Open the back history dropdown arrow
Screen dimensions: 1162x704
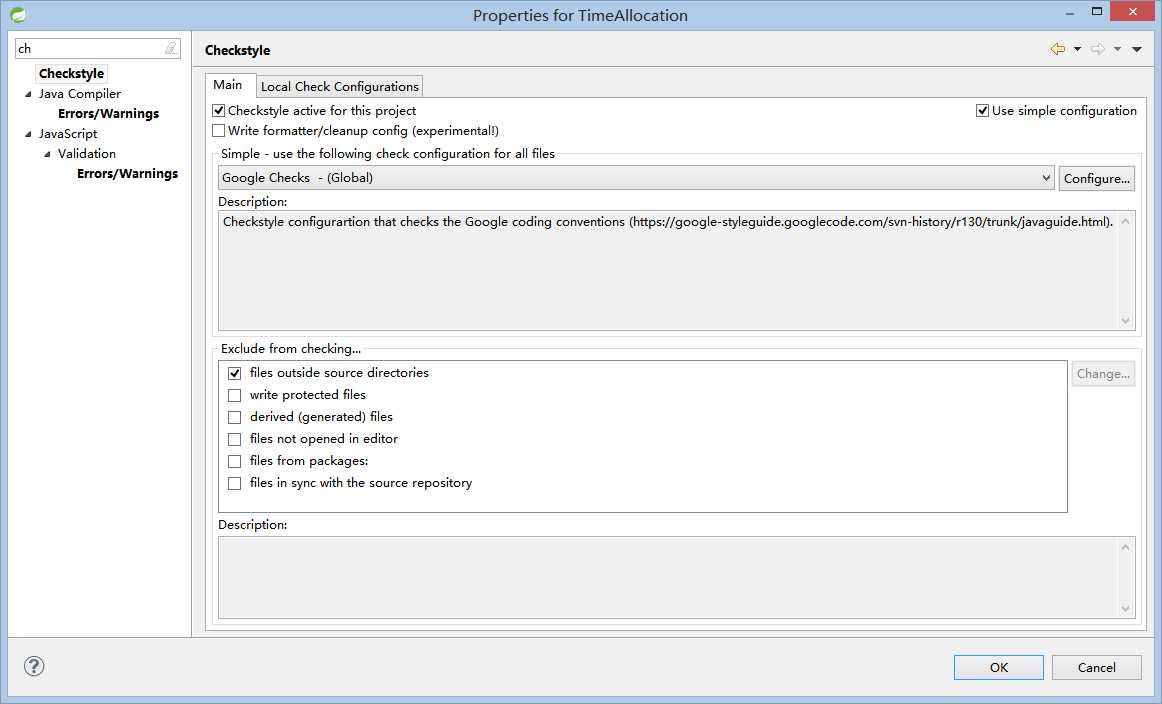[1078, 49]
